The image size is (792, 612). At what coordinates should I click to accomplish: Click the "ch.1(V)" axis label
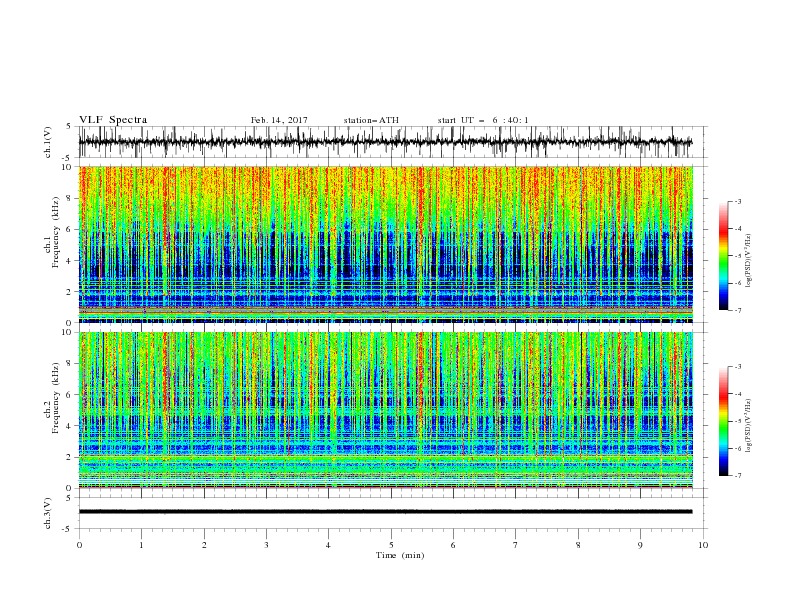(48, 142)
